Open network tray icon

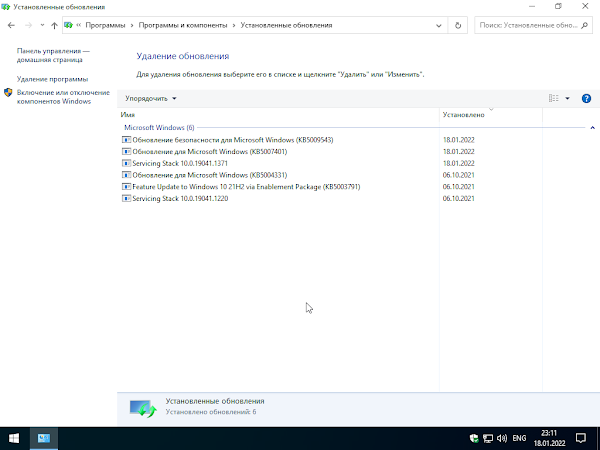tap(488, 438)
